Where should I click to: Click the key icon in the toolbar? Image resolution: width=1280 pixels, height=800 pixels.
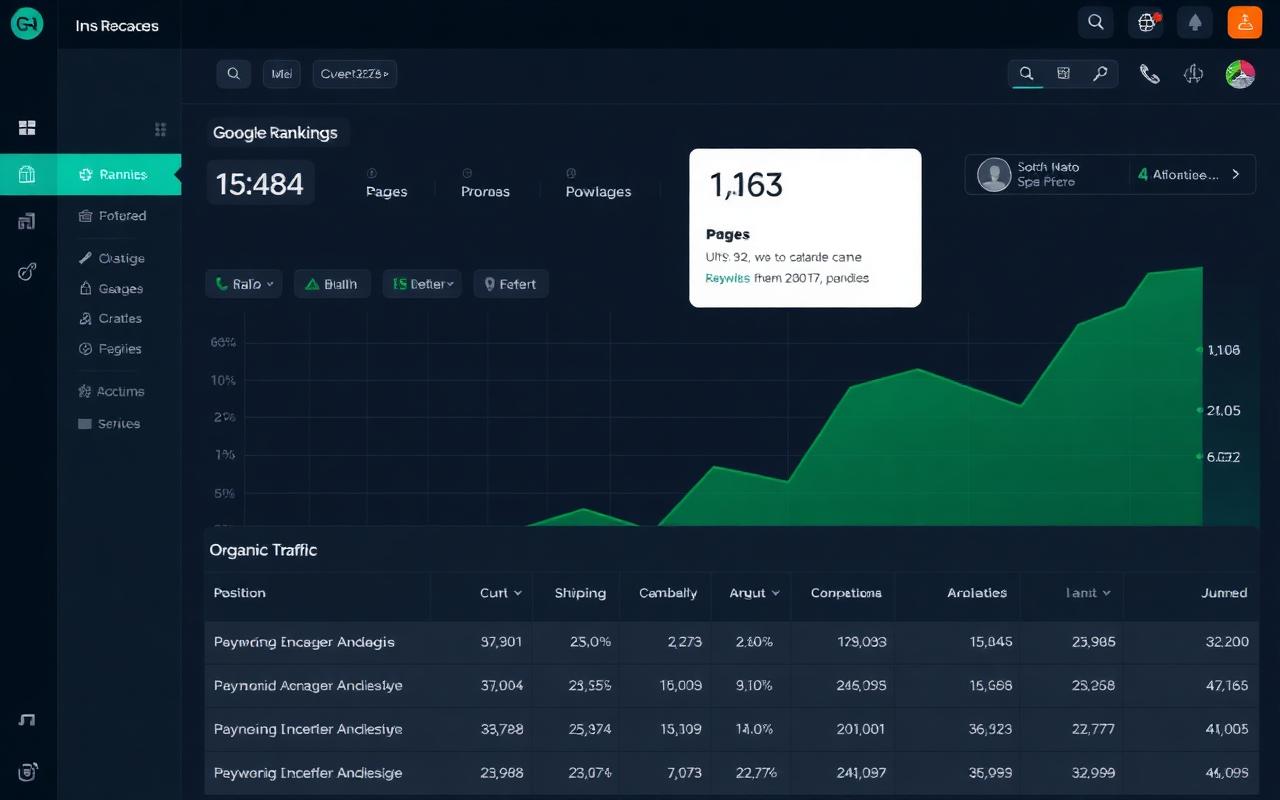click(x=1100, y=74)
